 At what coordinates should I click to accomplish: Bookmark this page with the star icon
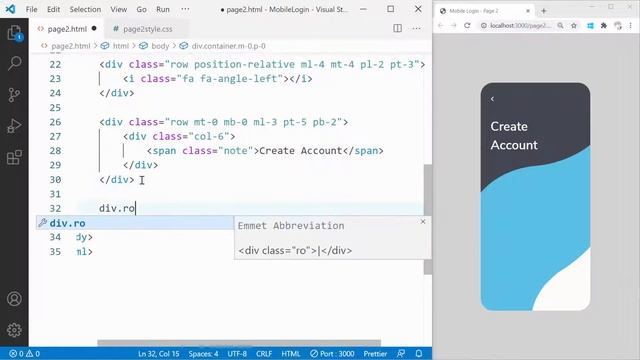[574, 25]
